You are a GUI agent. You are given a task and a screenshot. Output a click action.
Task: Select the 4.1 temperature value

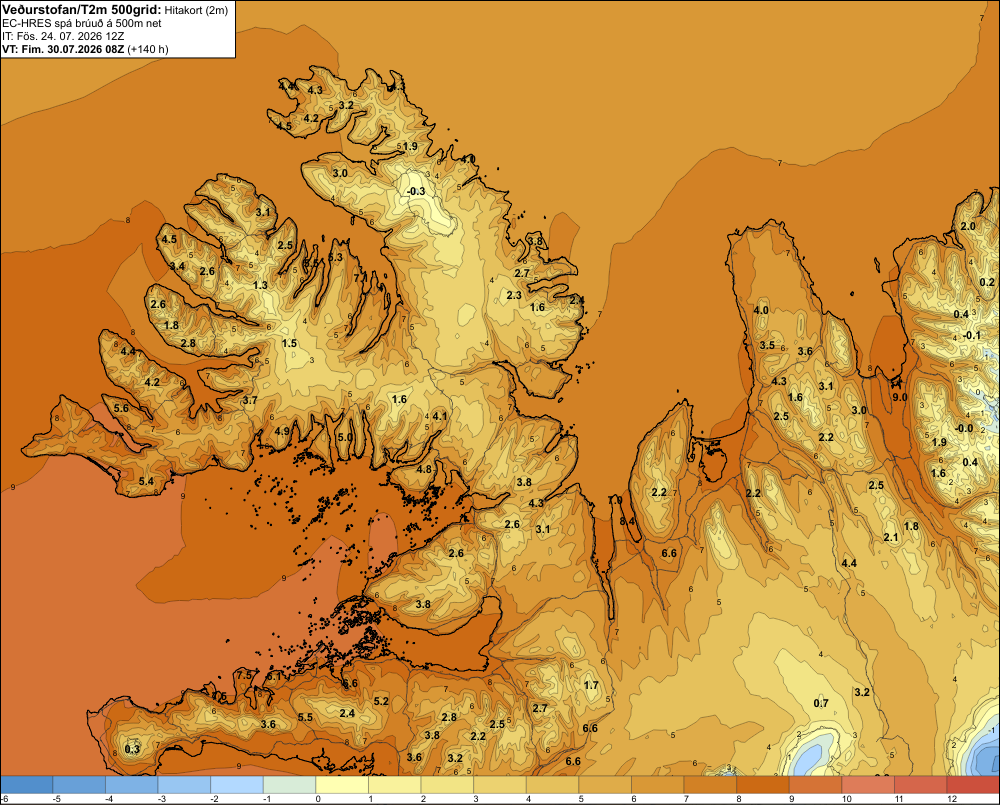(440, 416)
